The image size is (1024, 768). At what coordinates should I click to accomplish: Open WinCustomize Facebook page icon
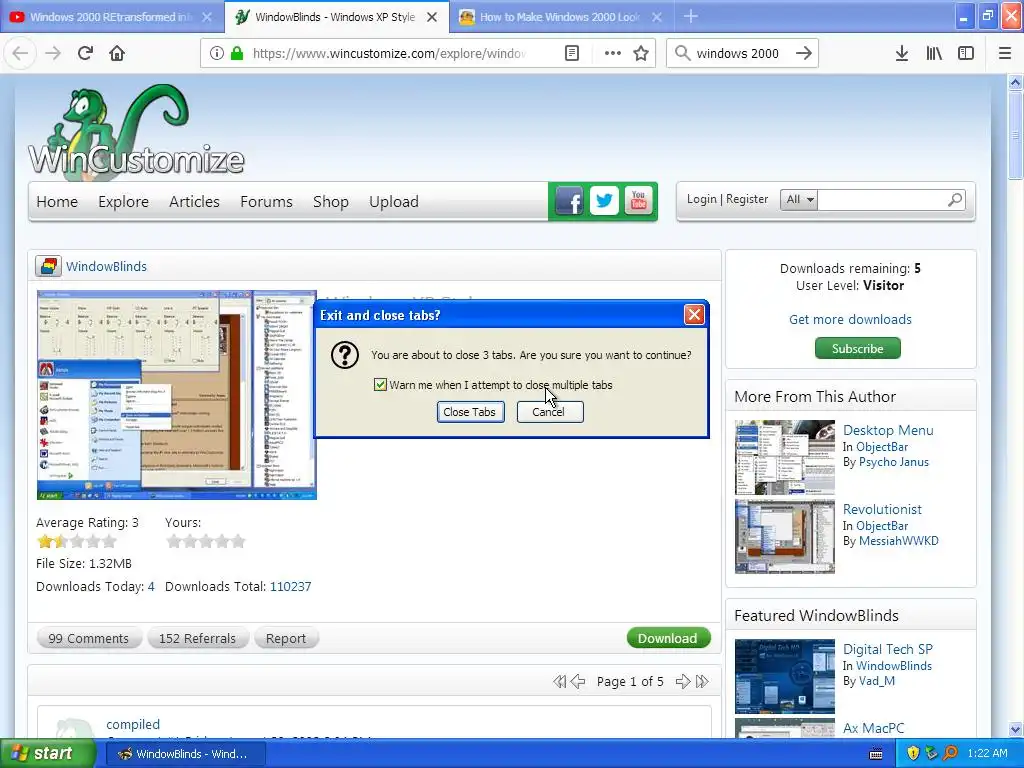(569, 201)
